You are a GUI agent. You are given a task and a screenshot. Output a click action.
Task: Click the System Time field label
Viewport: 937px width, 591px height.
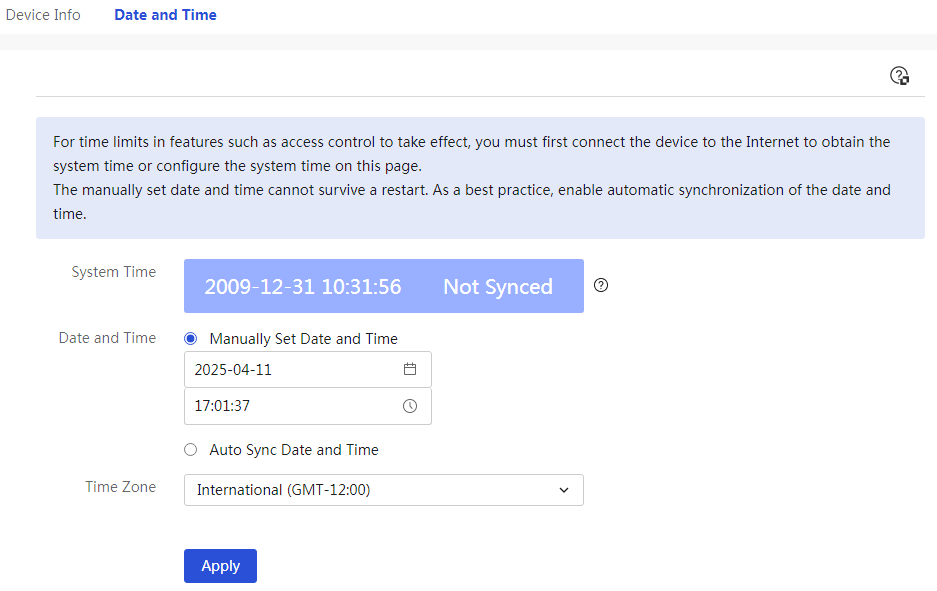pos(114,272)
